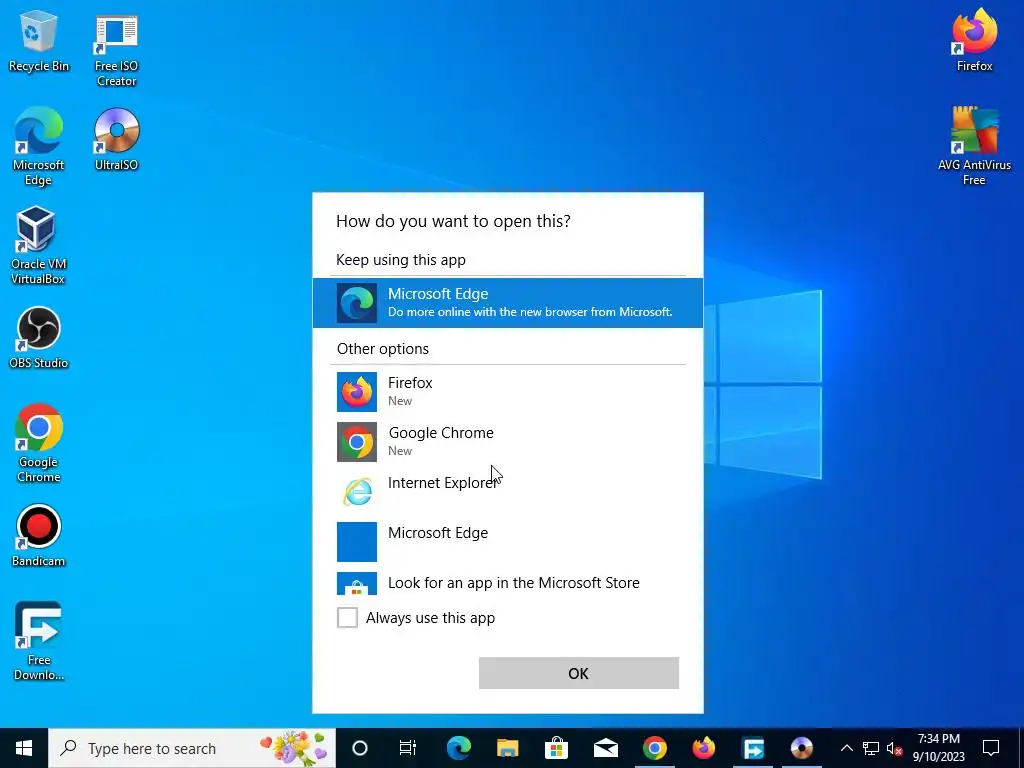Choose Look for an app in the Microsoft Store

tap(507, 583)
